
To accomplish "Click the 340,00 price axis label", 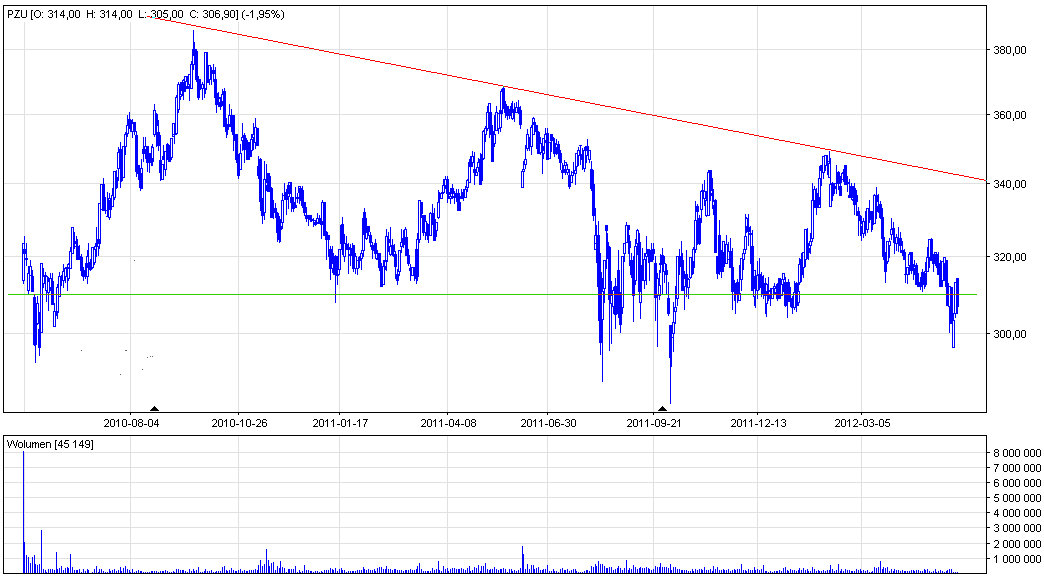I will pyautogui.click(x=1009, y=184).
